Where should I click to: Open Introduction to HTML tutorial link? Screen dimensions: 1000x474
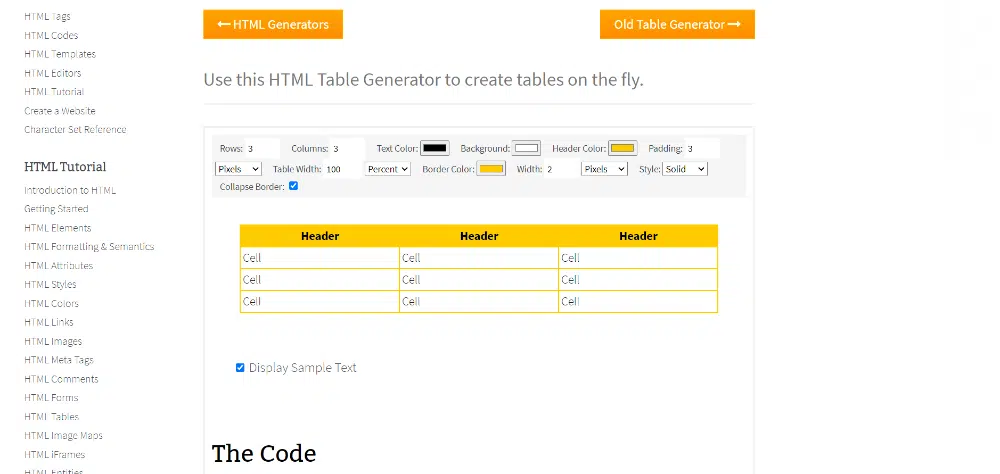click(70, 190)
